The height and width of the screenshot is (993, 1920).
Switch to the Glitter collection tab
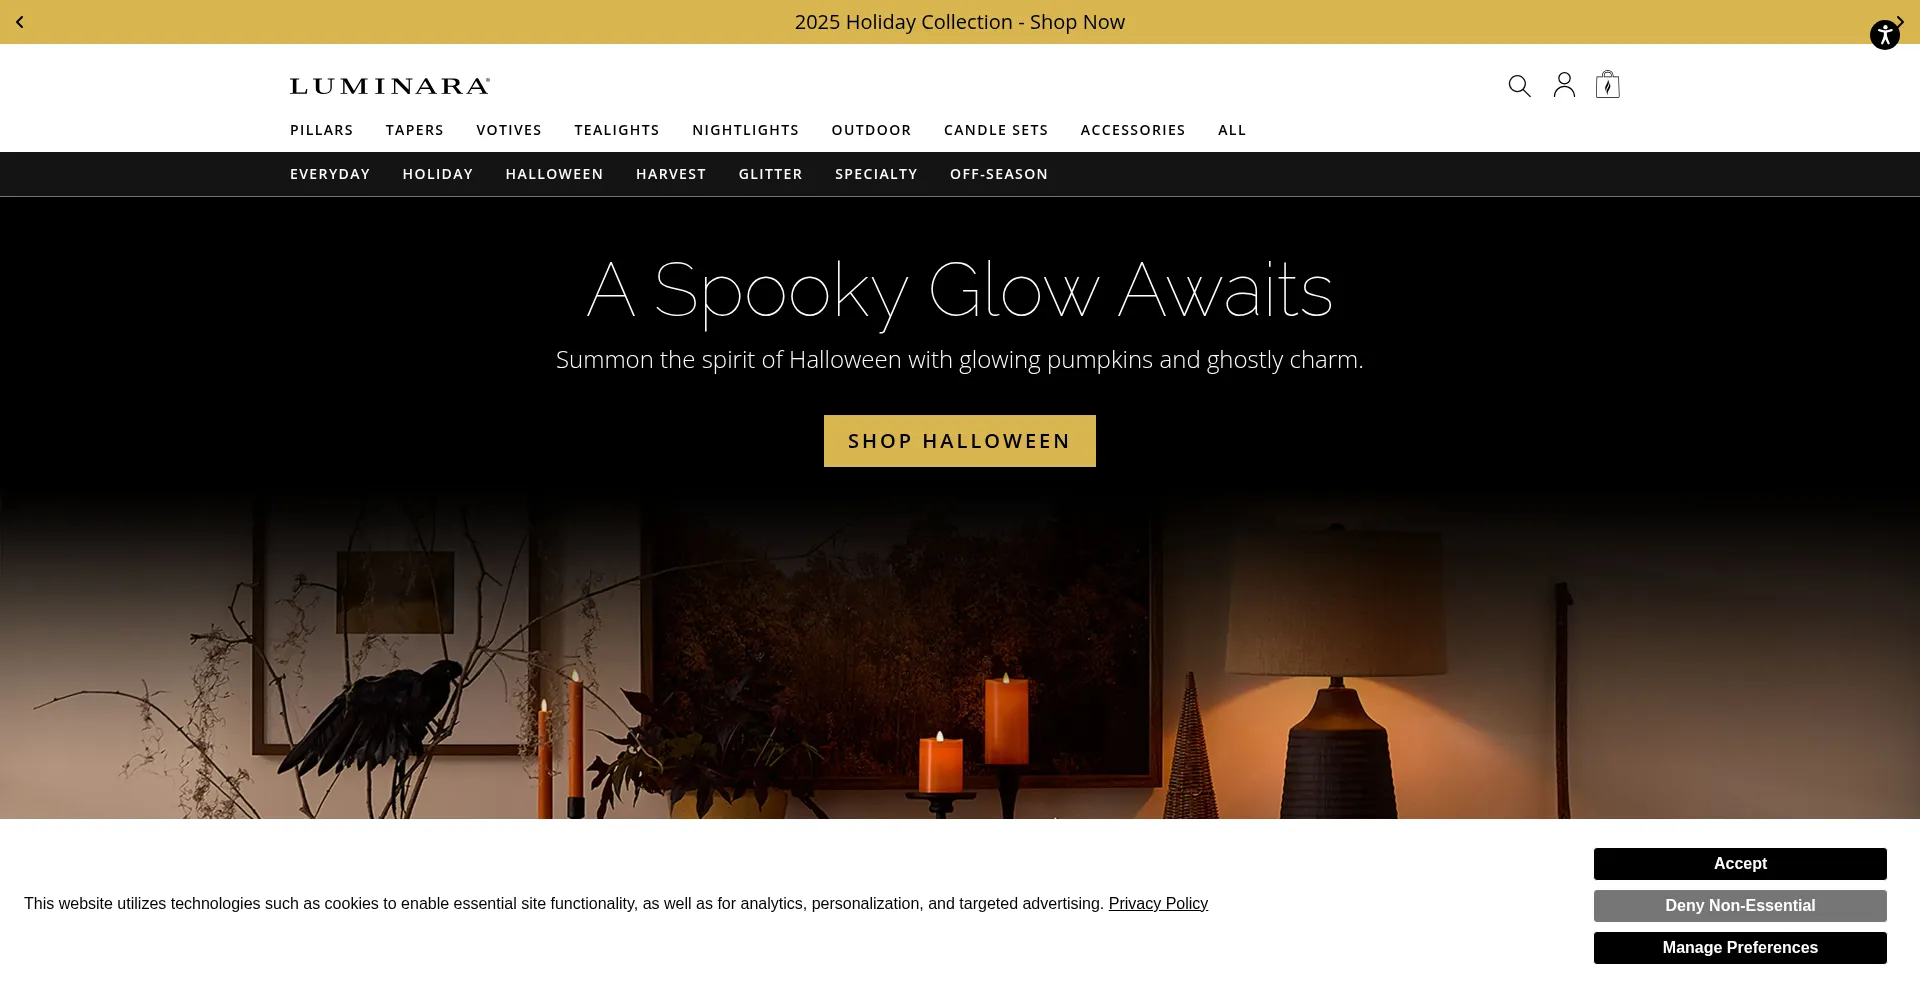point(770,174)
